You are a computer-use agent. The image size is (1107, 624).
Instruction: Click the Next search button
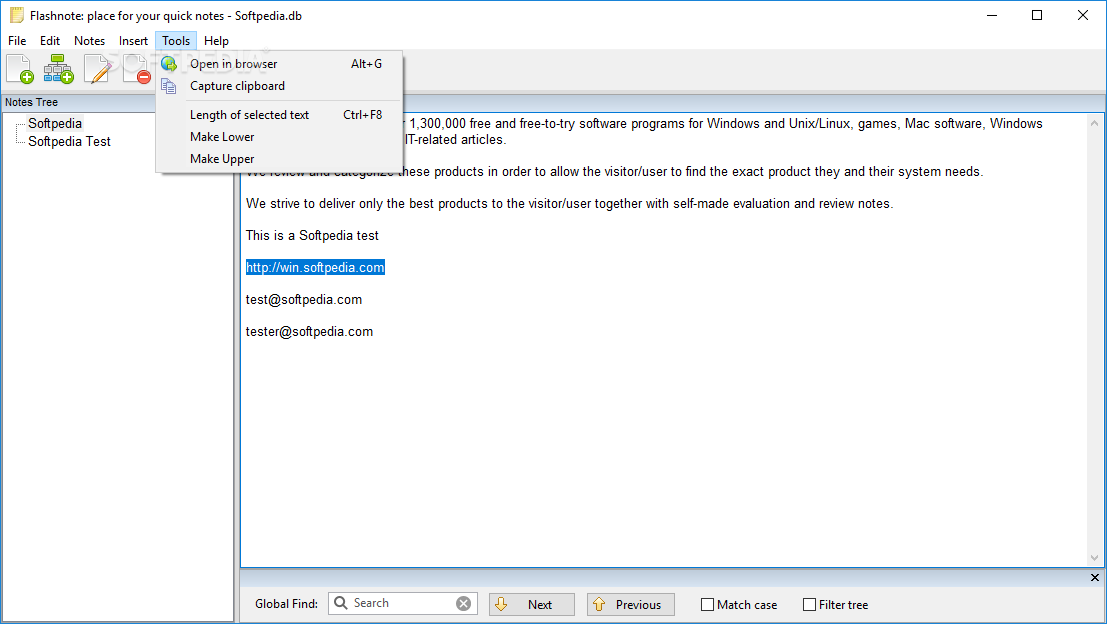click(532, 604)
